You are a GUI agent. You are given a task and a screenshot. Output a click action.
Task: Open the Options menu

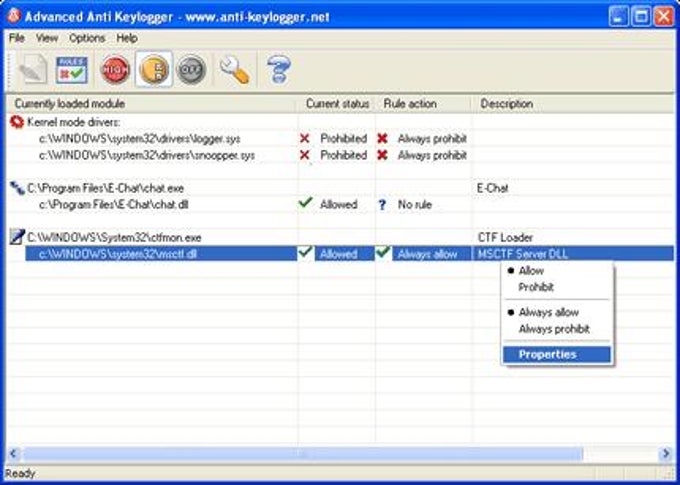click(x=87, y=38)
